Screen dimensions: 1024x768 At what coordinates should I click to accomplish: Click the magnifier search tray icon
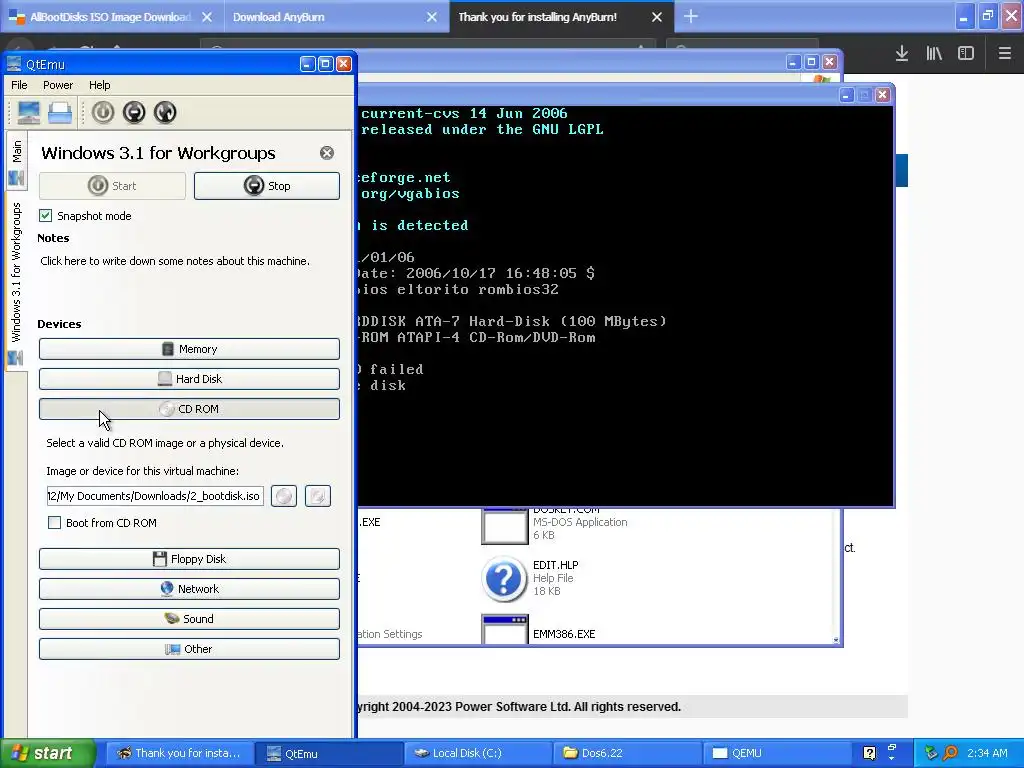pos(950,754)
